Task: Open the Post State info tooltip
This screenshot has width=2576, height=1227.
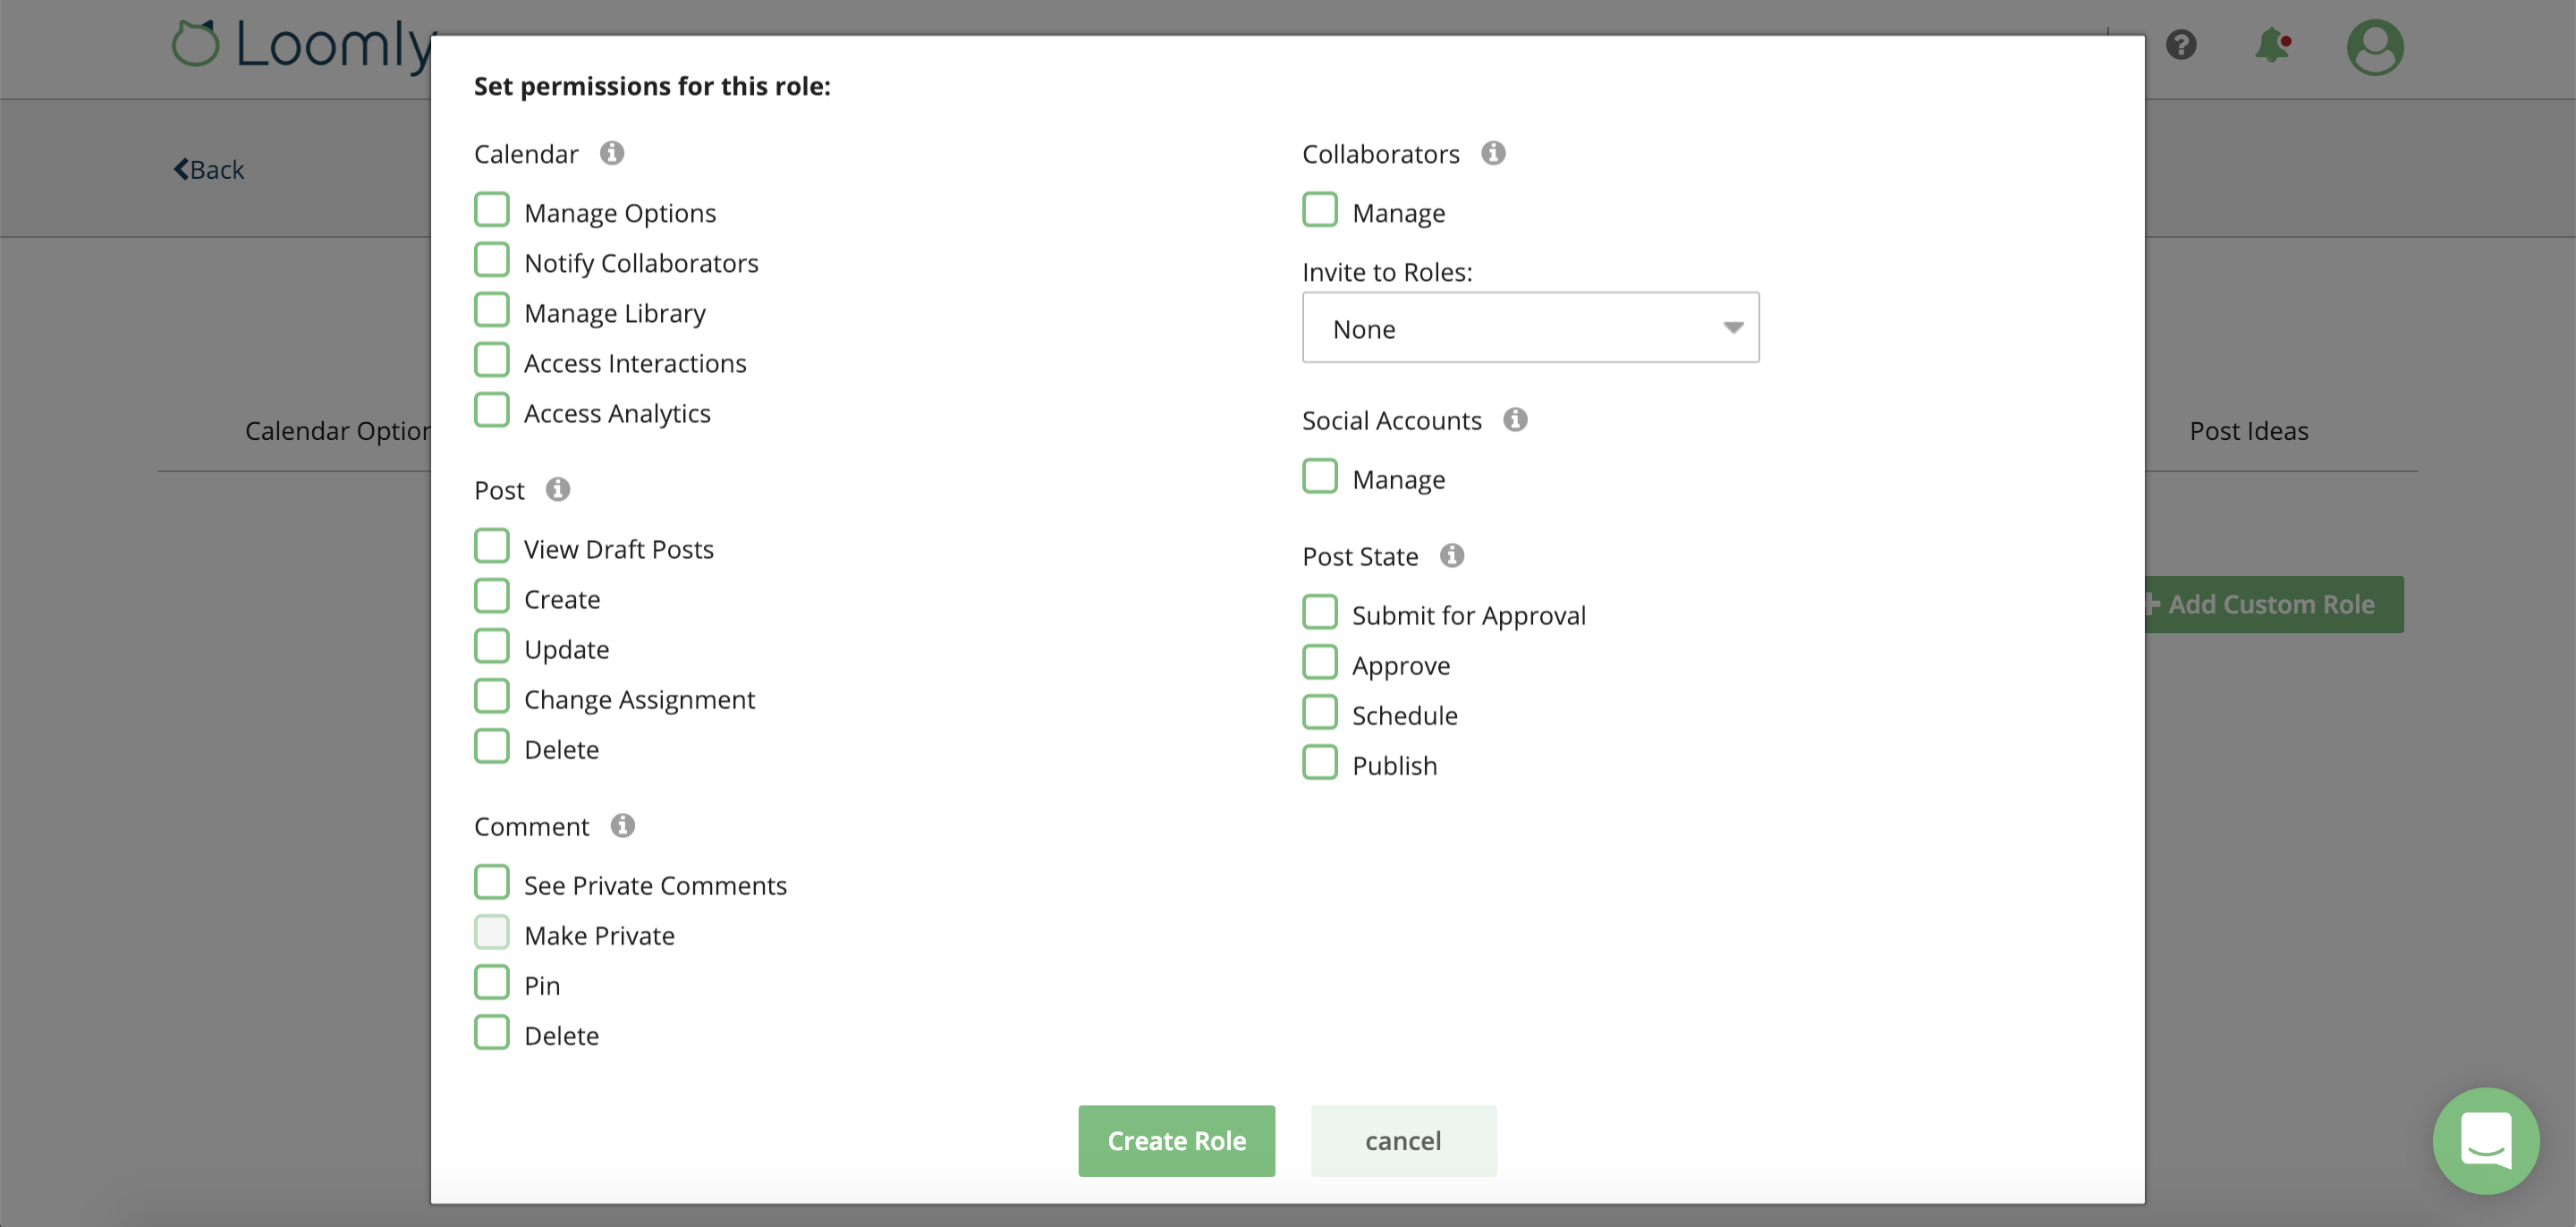Action: coord(1452,556)
